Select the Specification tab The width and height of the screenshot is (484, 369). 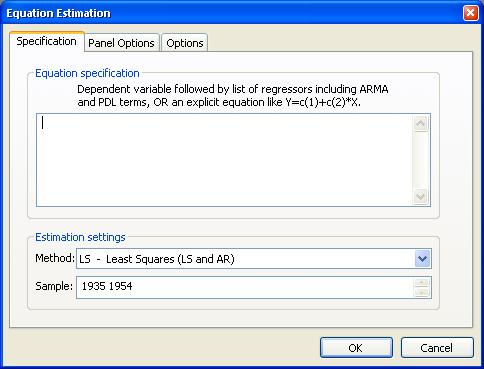(47, 41)
